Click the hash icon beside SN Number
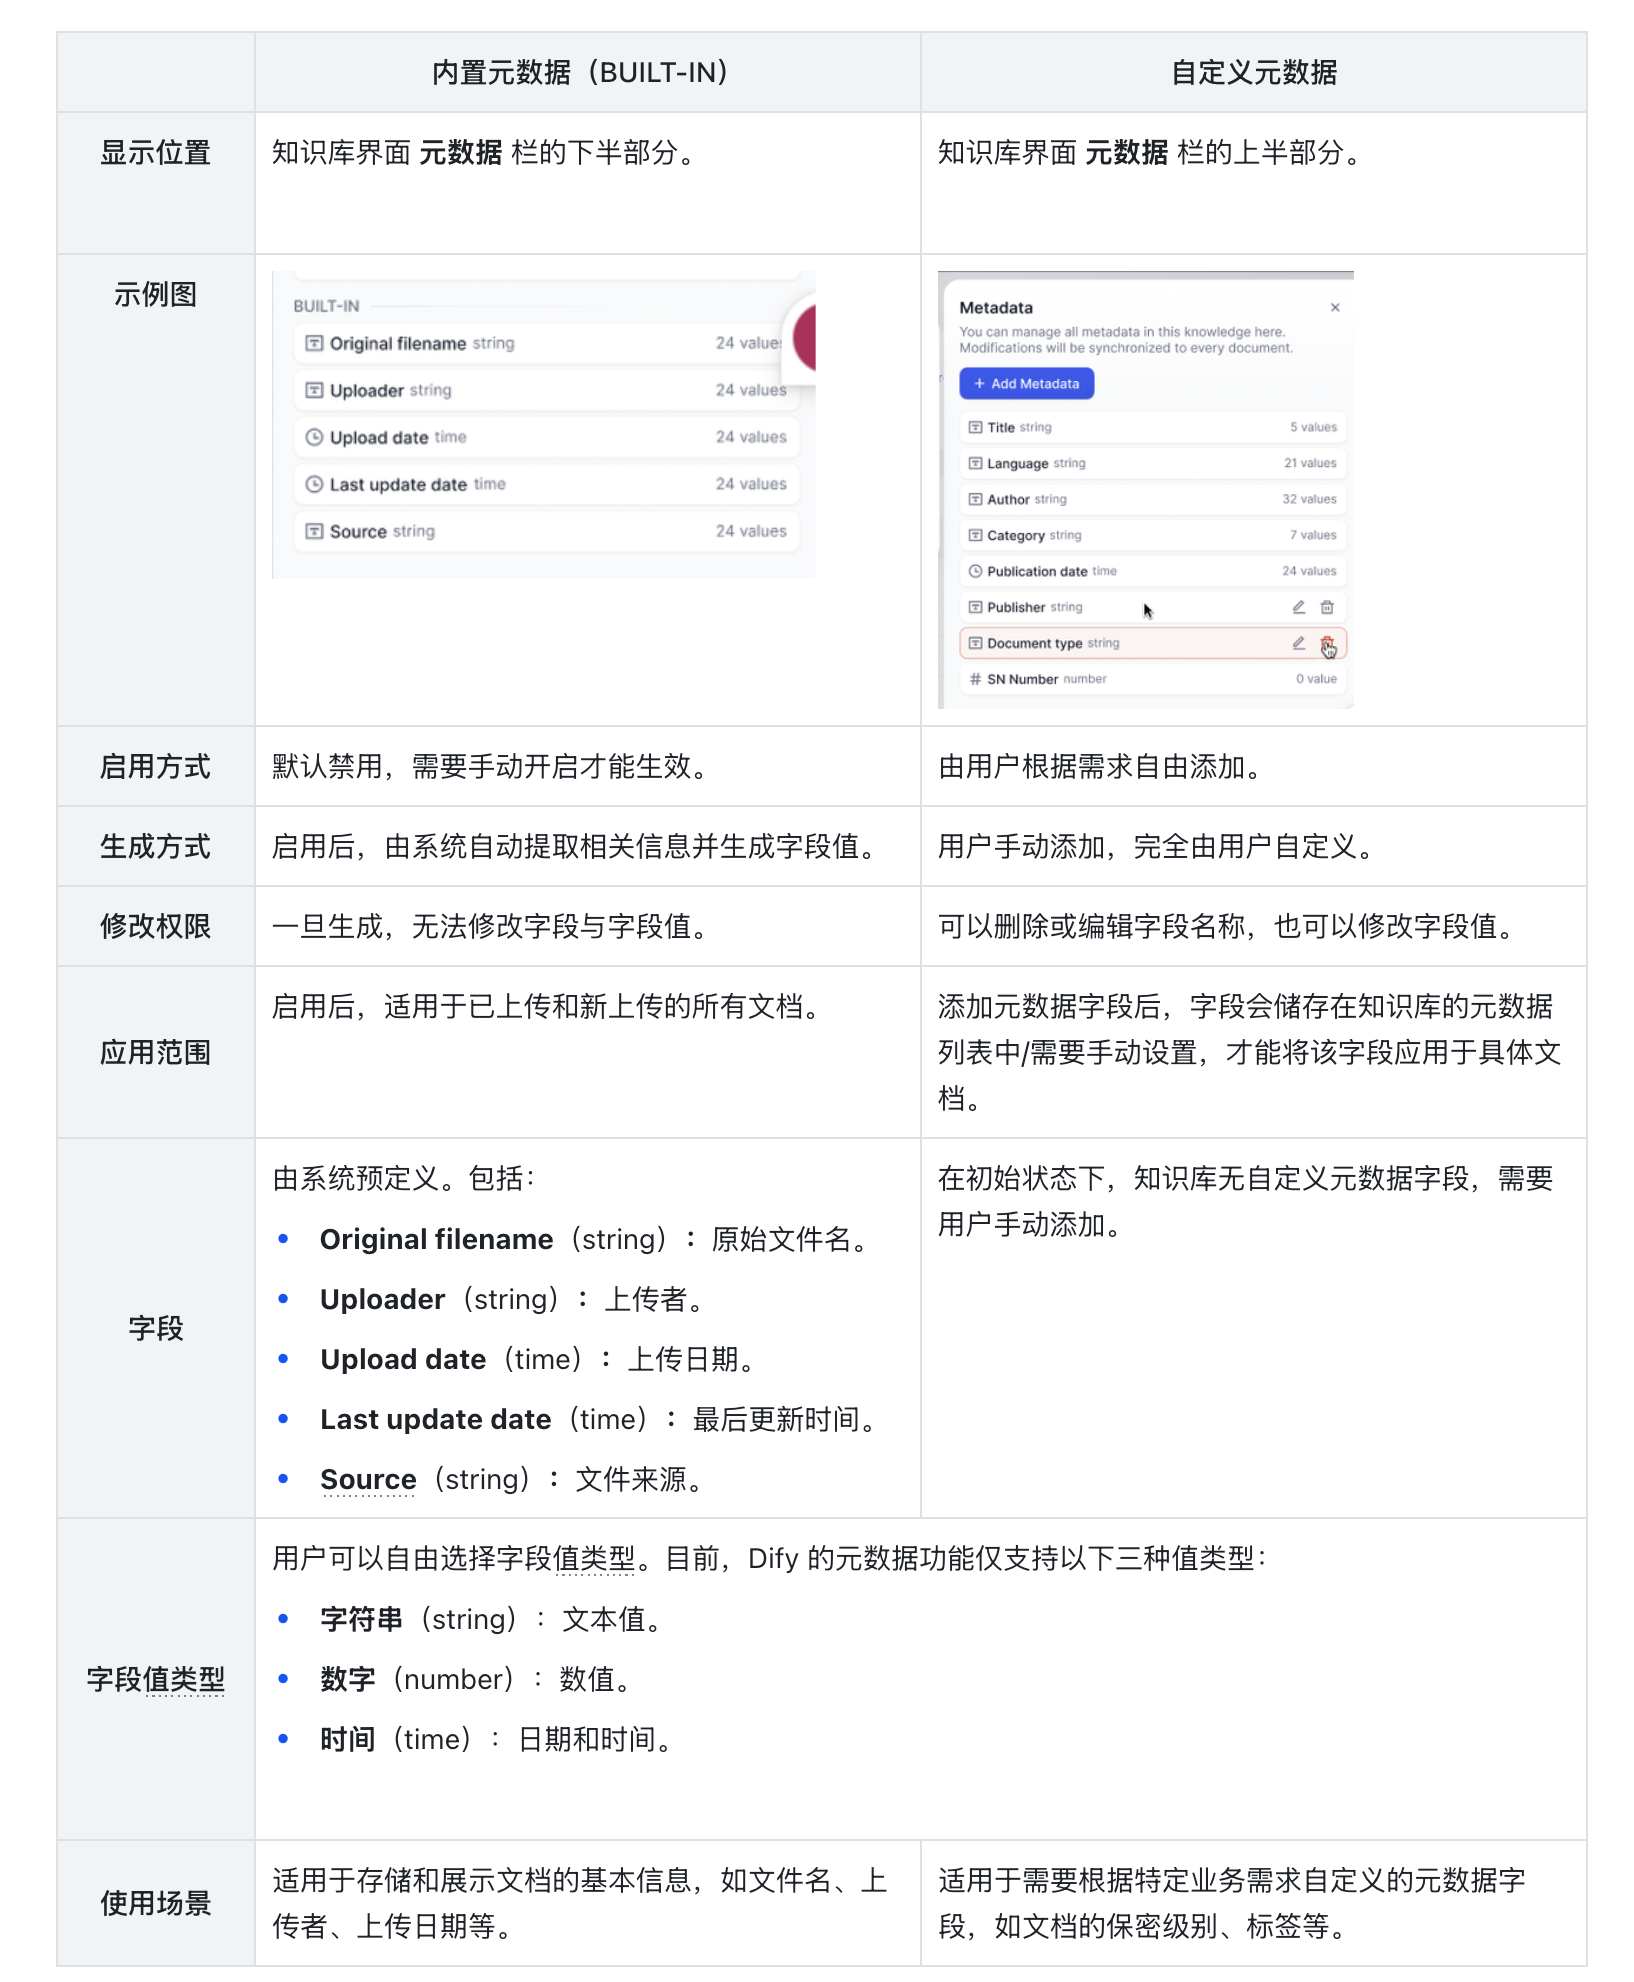Viewport: 1634px width, 1982px height. click(x=975, y=679)
